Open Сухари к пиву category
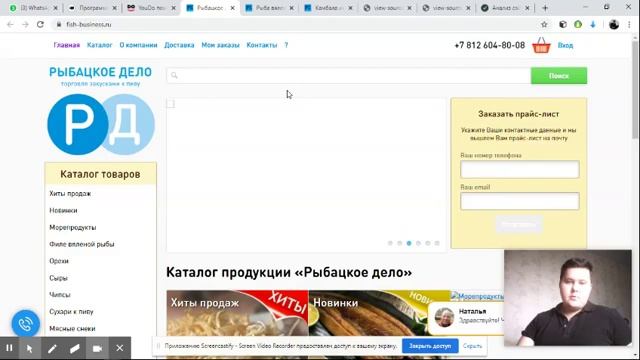Image resolution: width=640 pixels, height=360 pixels. [71, 311]
